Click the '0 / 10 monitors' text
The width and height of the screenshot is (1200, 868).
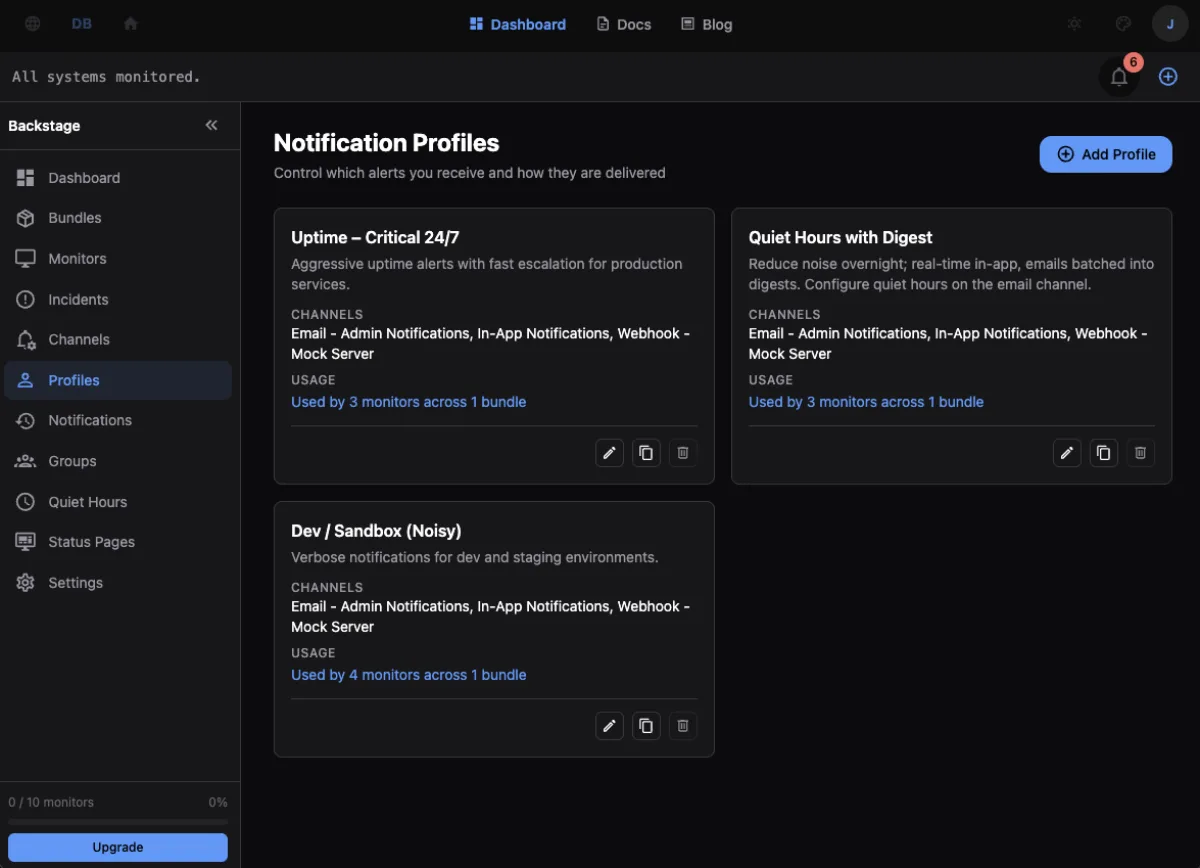(51, 802)
